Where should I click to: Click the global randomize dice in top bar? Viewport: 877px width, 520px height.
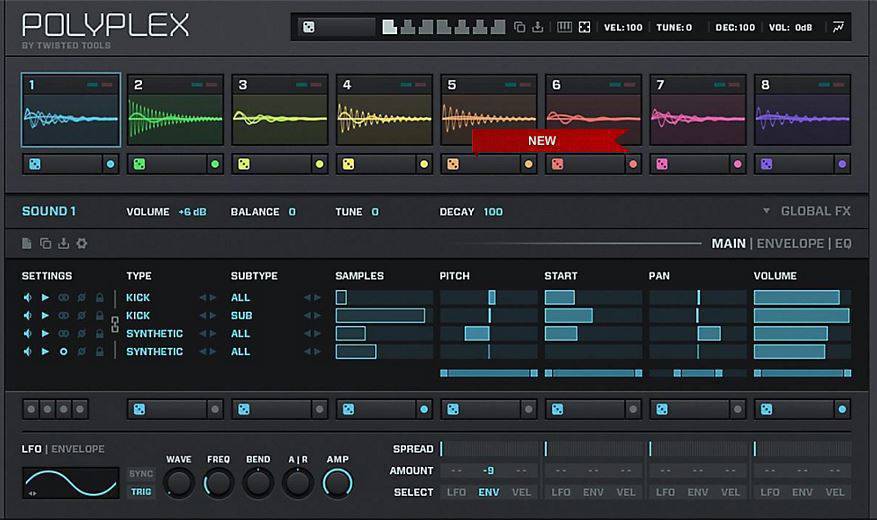[x=309, y=27]
